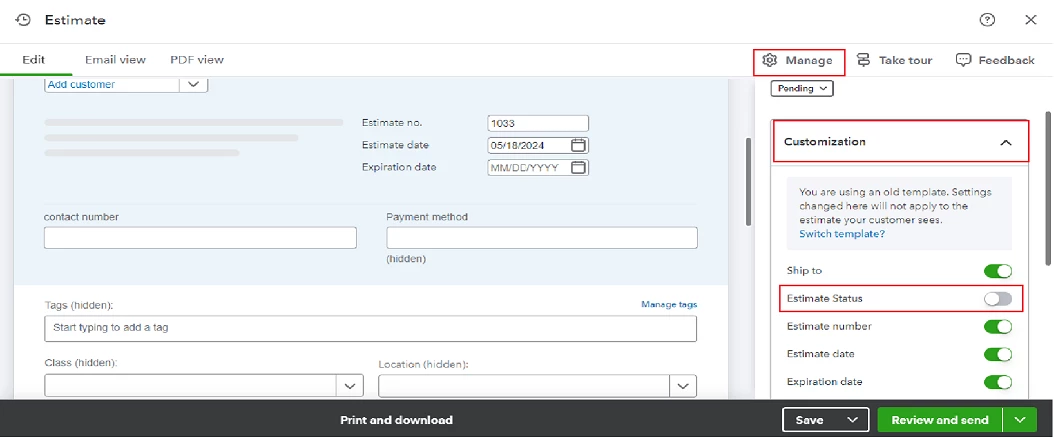This screenshot has height=438, width=1054.
Task: Click the Estimate no. field
Action: (538, 124)
